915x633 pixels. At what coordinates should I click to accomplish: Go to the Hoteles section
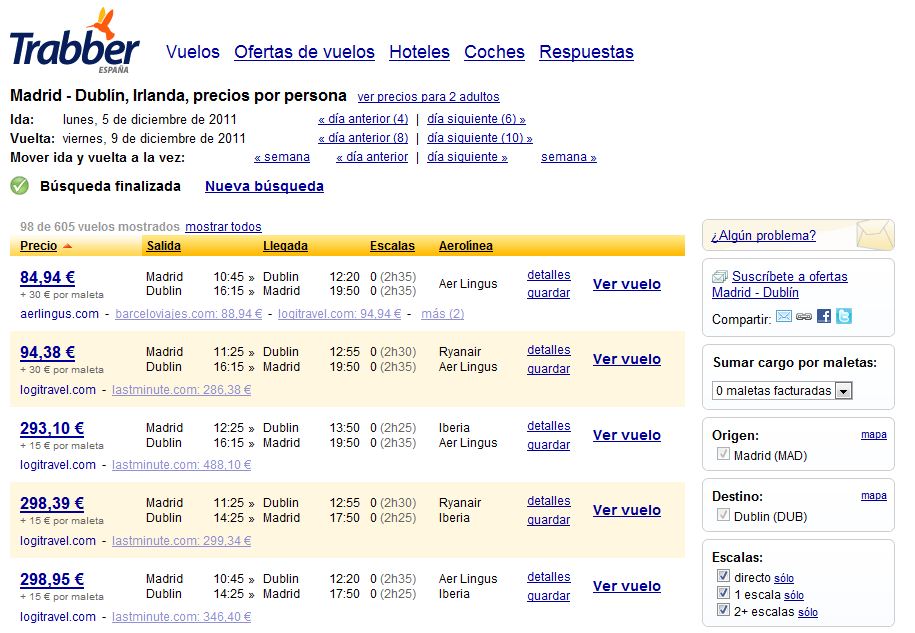tap(419, 52)
